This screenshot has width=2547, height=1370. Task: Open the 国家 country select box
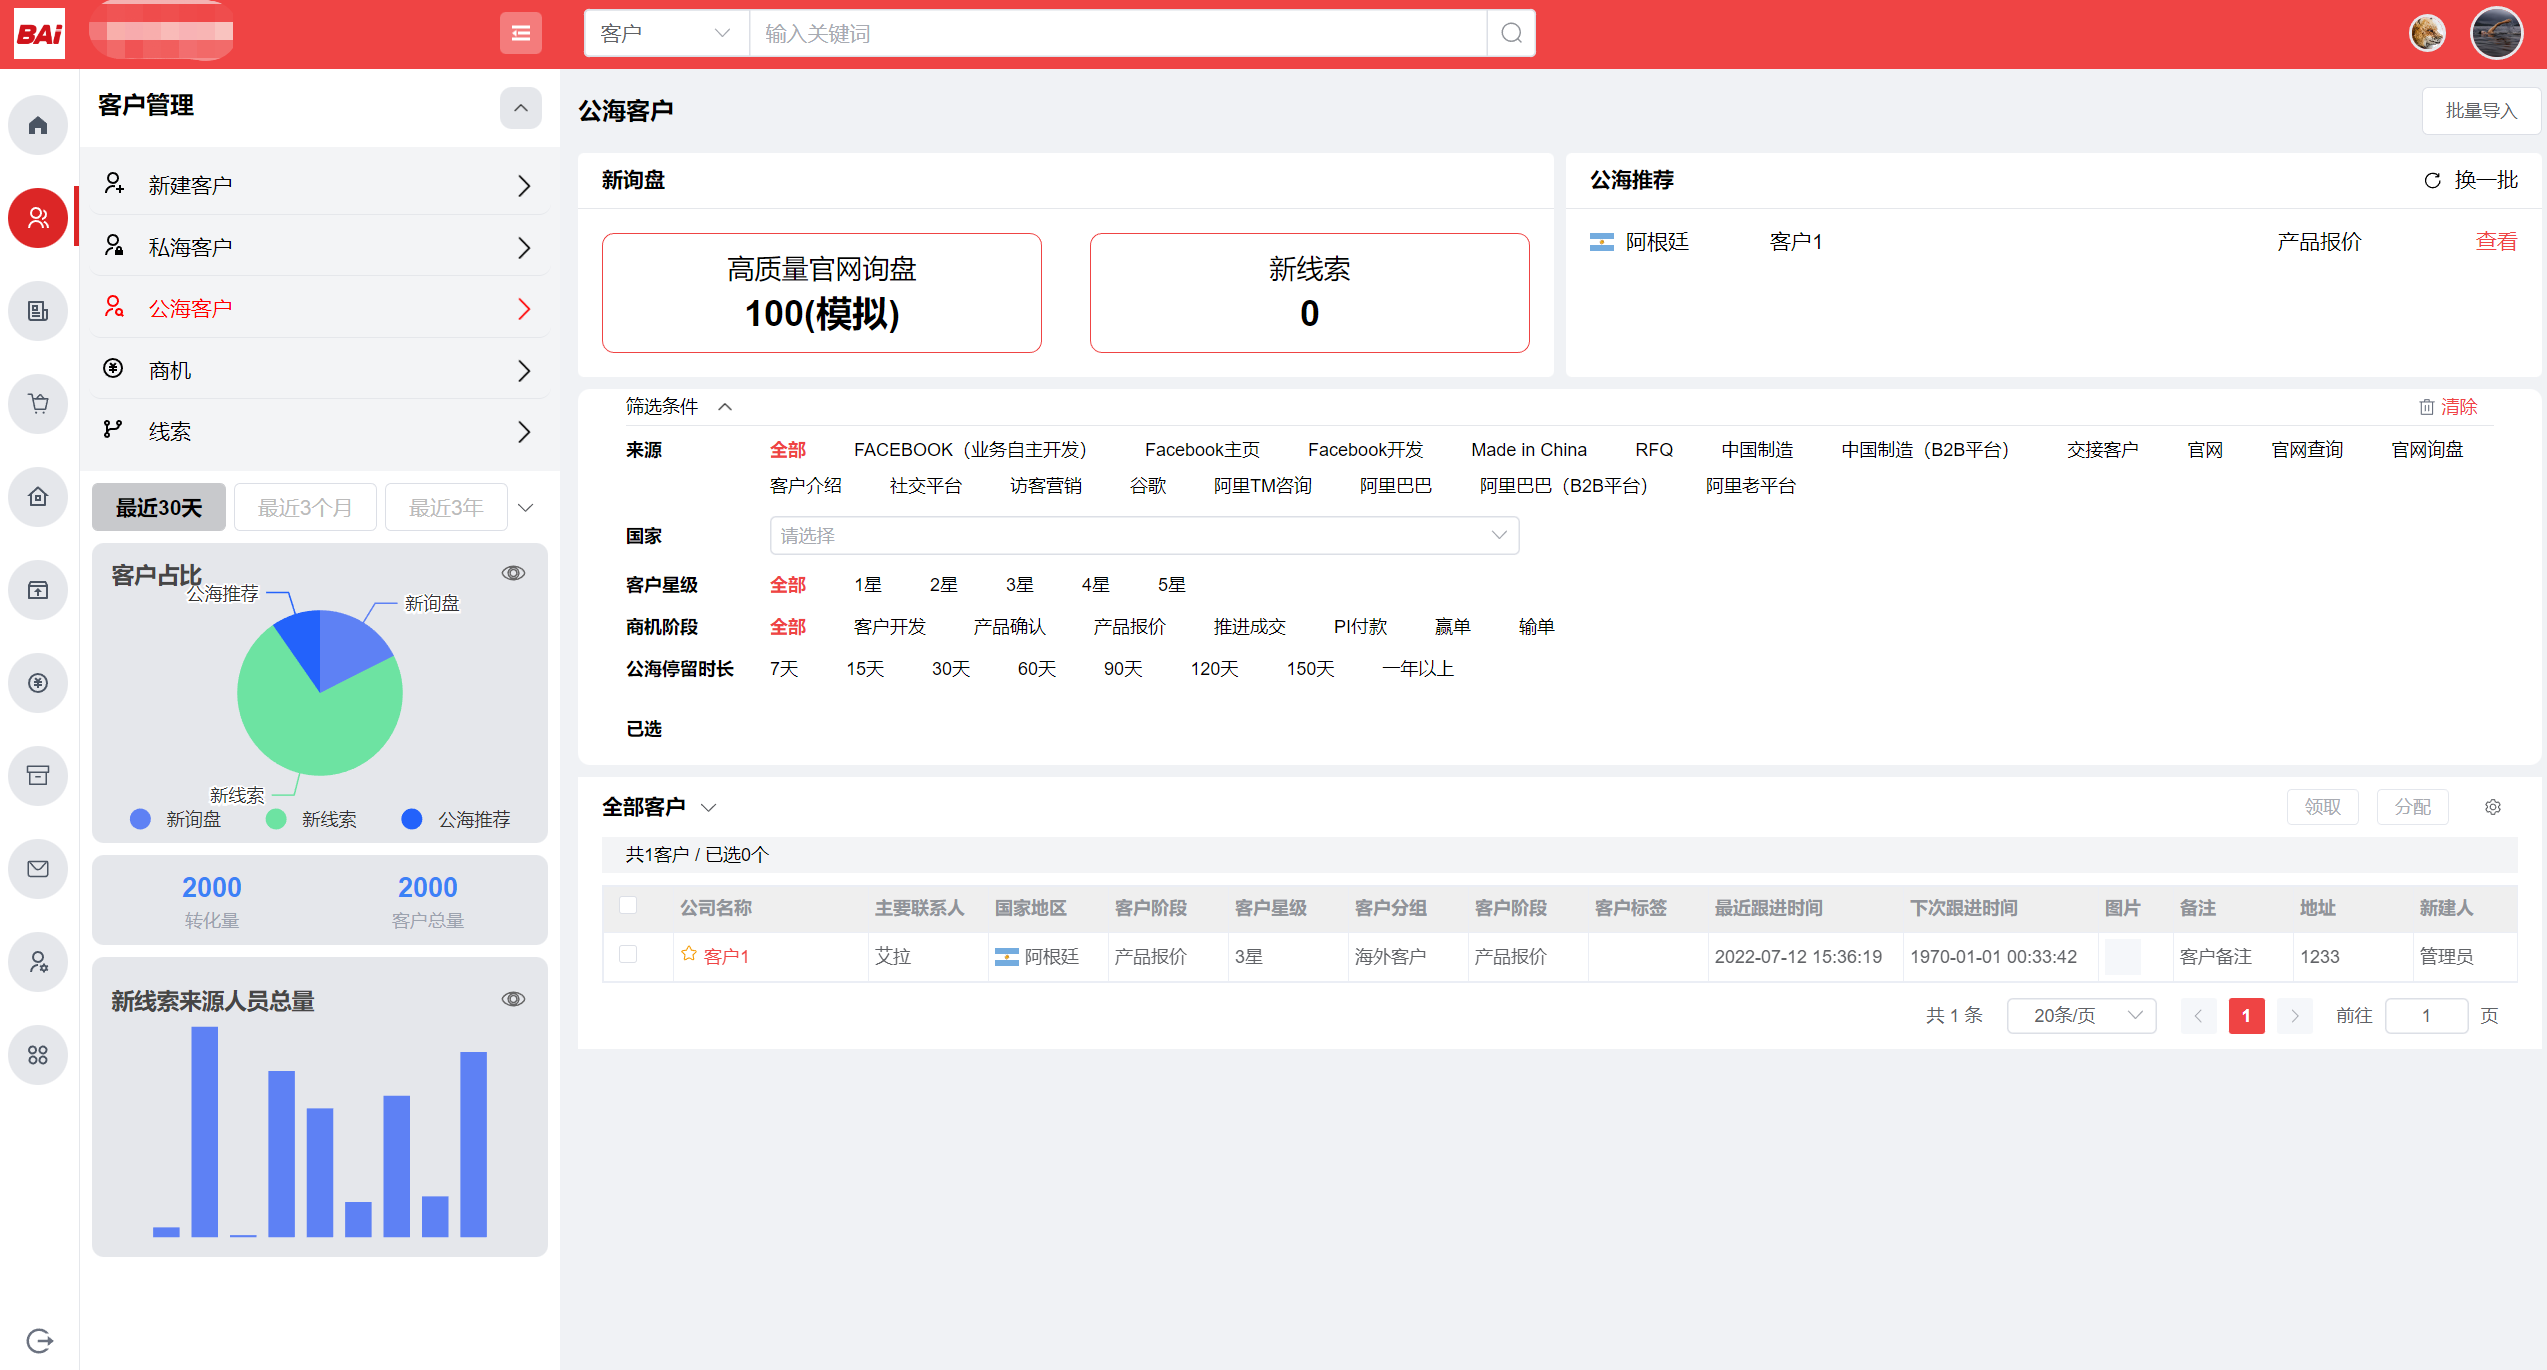(1144, 536)
